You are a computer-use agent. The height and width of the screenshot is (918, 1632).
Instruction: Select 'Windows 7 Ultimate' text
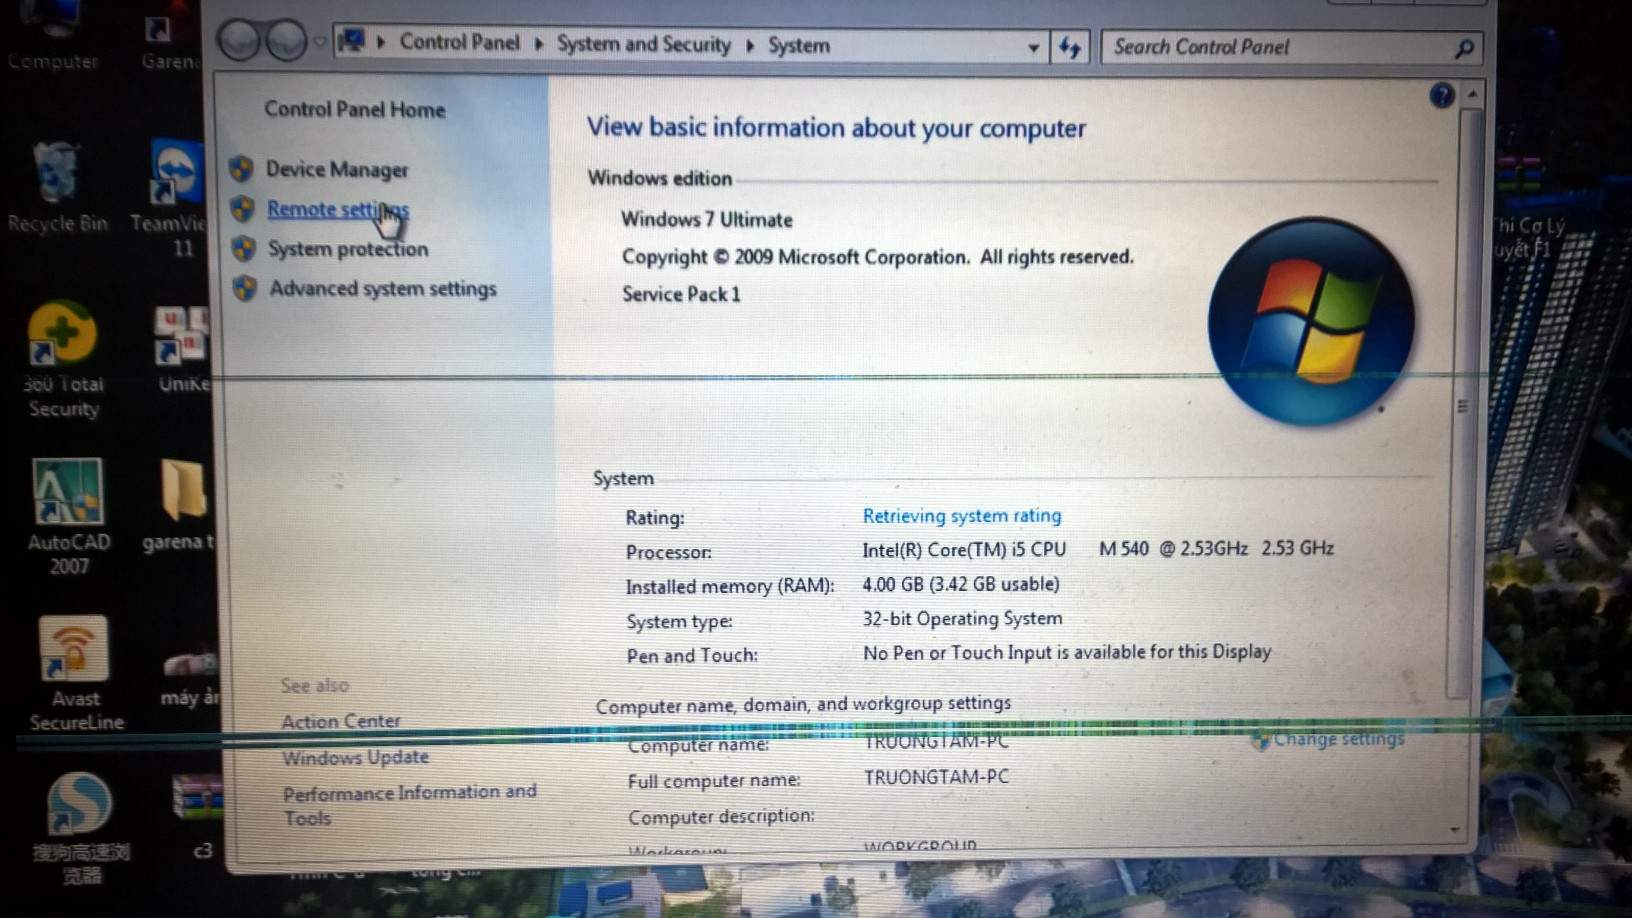pyautogui.click(x=706, y=219)
